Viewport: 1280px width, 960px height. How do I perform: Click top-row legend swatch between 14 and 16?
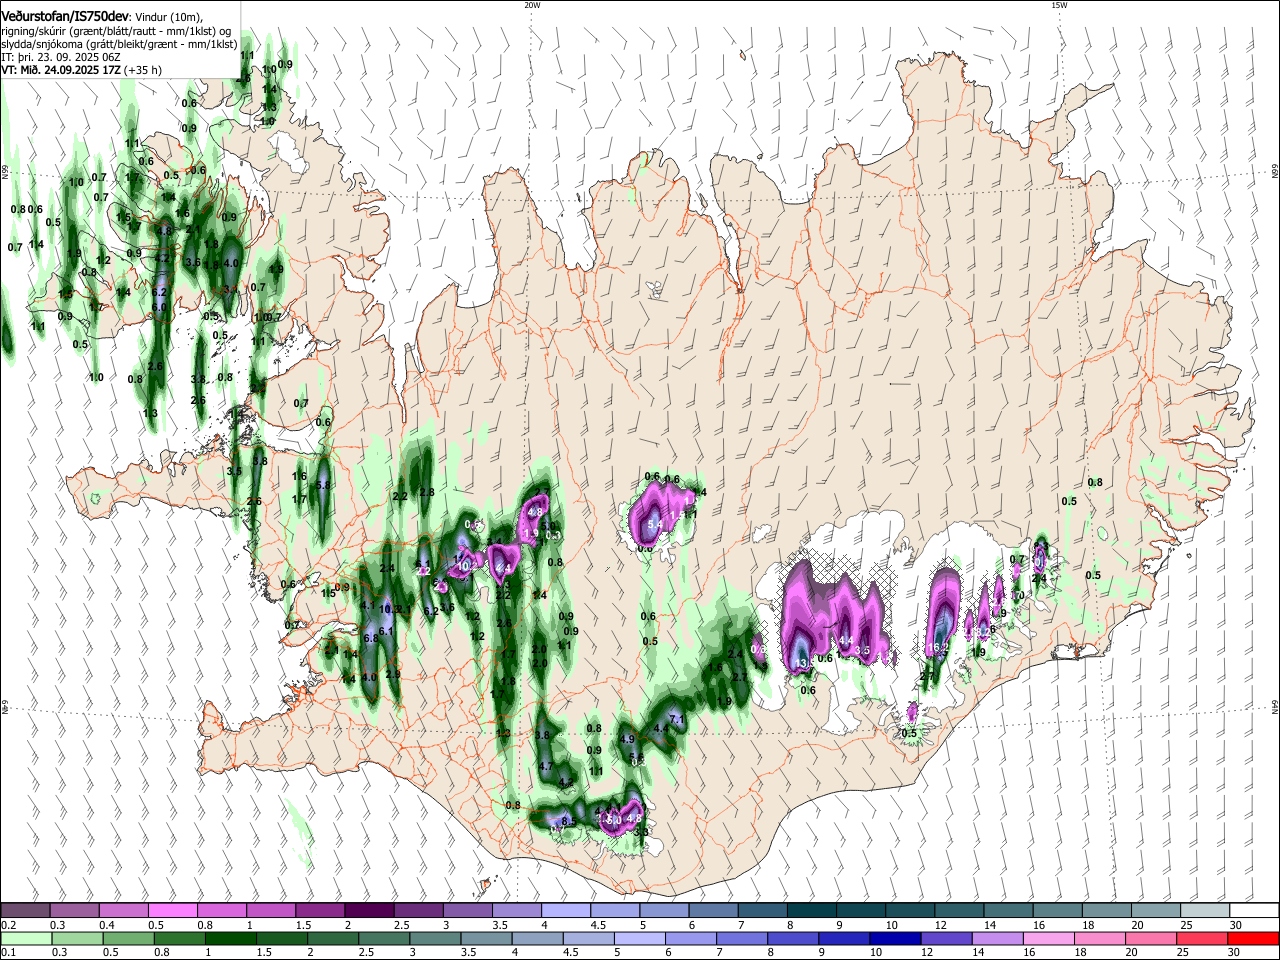coord(1008,911)
